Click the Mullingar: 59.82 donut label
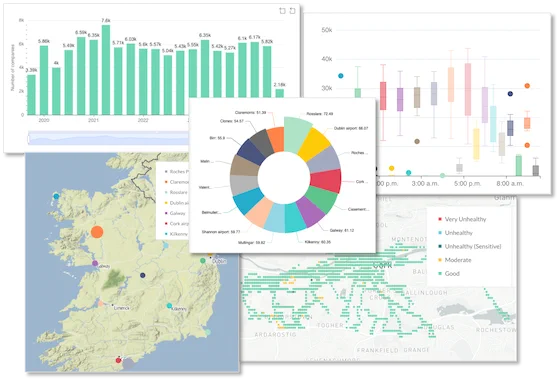The height and width of the screenshot is (380, 560). point(251,242)
